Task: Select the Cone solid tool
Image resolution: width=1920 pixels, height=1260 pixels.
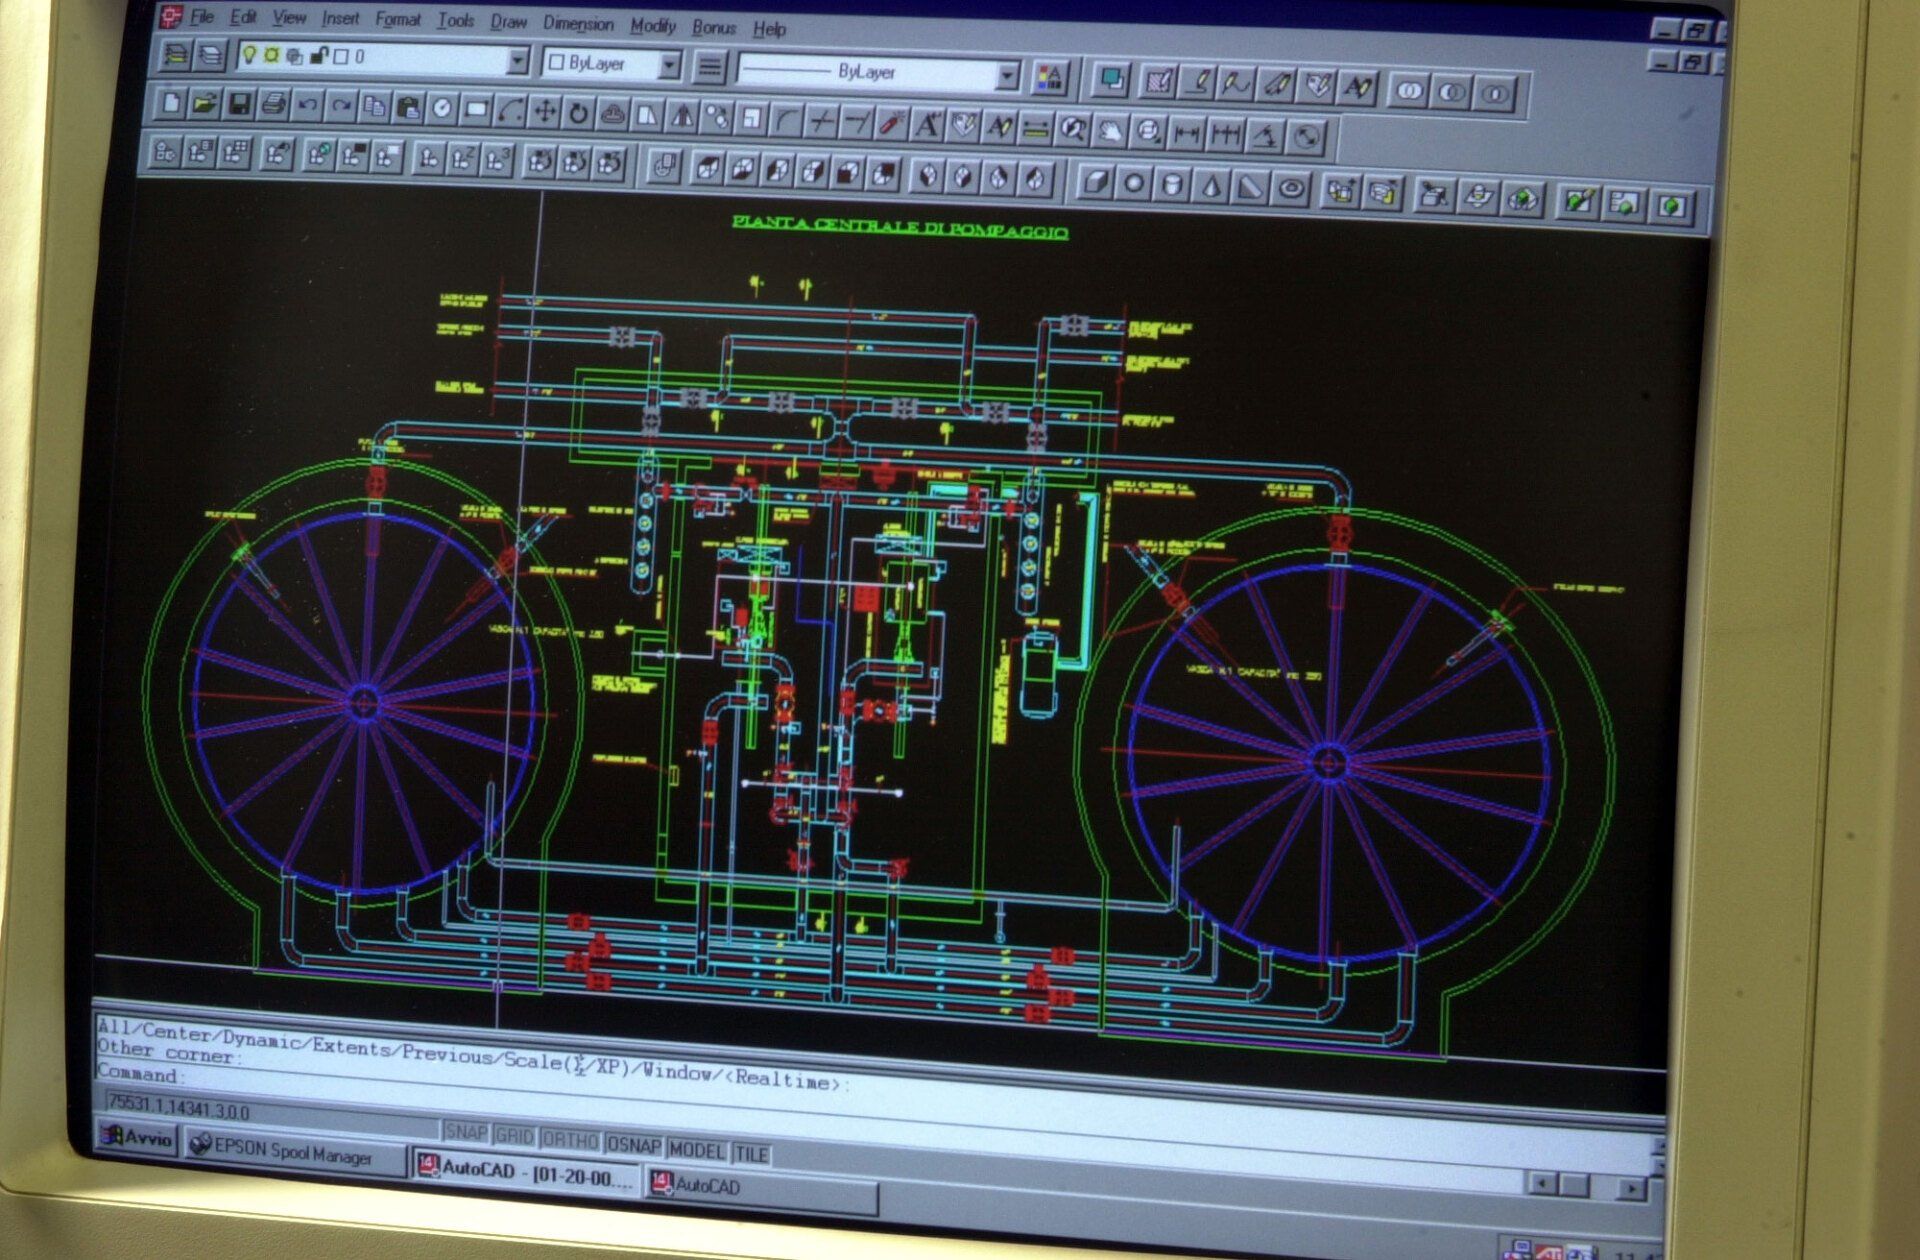Action: (1212, 186)
